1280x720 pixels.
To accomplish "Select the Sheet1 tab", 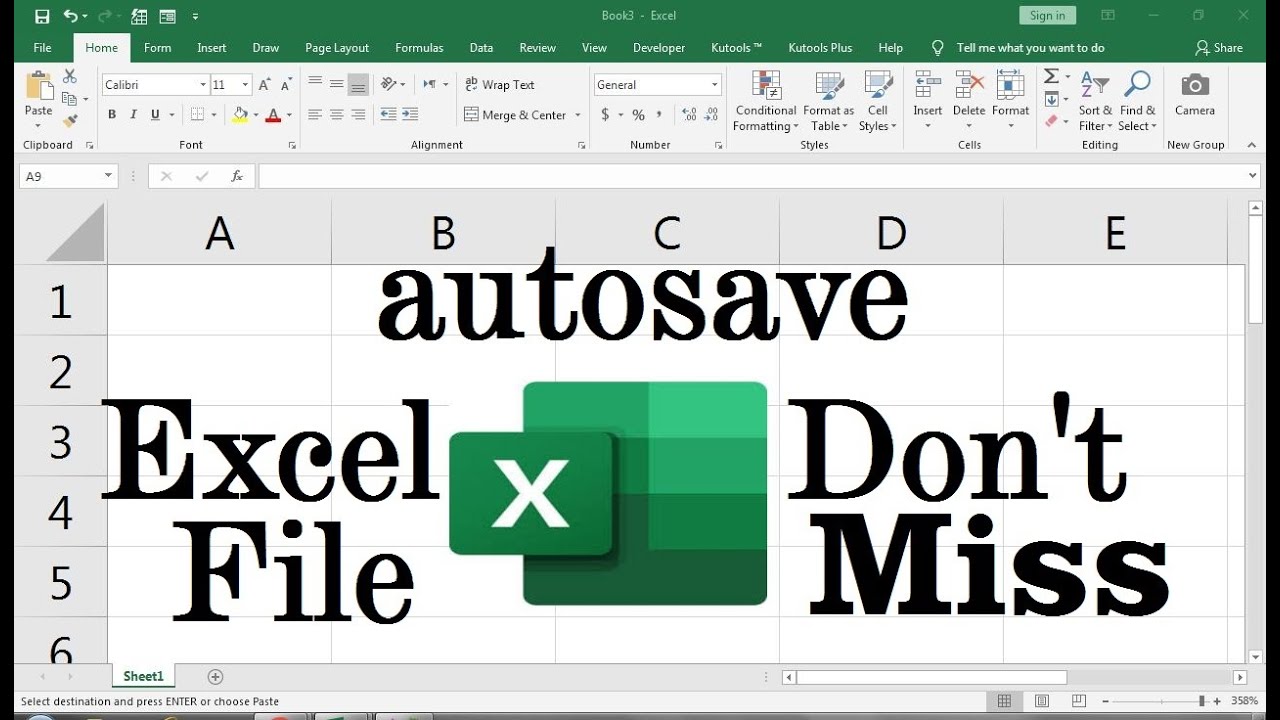I will coord(143,677).
